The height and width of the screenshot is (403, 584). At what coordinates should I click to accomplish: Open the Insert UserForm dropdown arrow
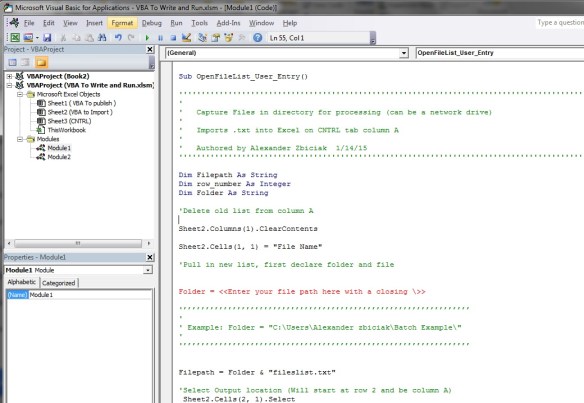pos(37,38)
